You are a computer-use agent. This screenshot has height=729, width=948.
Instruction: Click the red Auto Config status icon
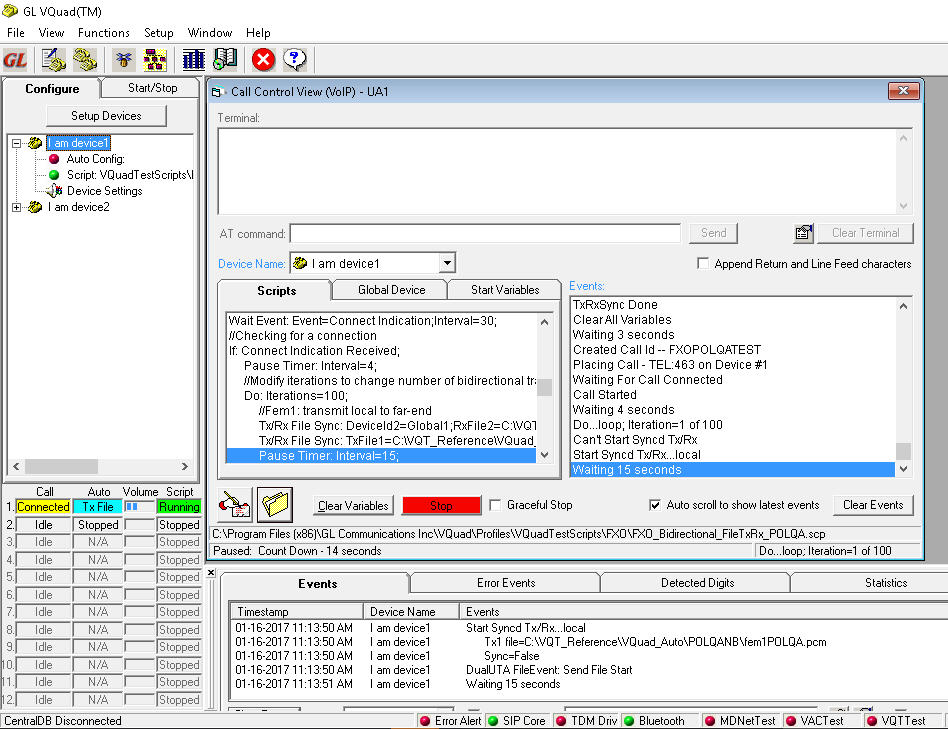54,159
